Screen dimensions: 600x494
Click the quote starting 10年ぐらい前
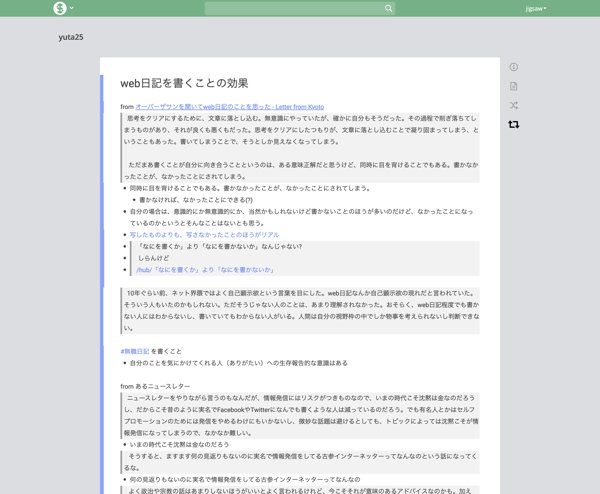(300, 311)
